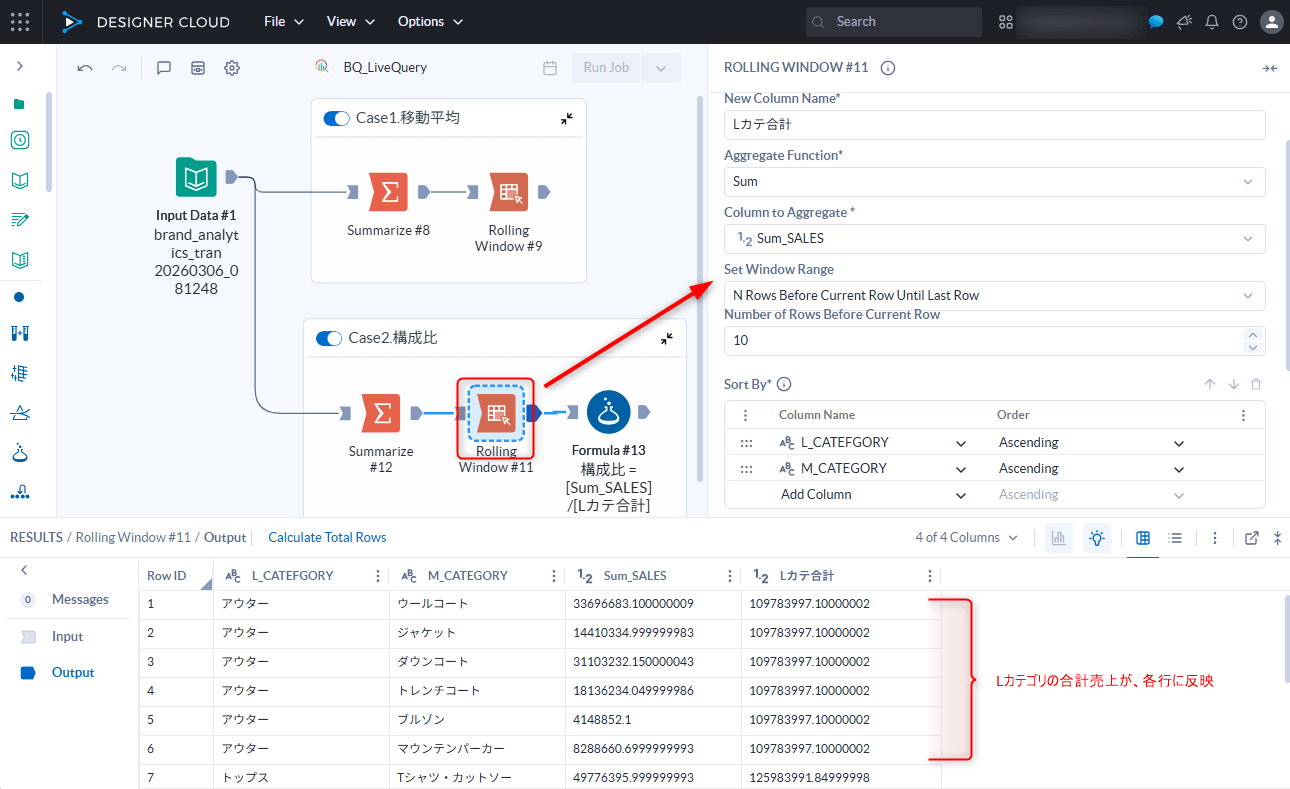Click the Input Data #1 node
The image size is (1290, 789).
point(196,178)
